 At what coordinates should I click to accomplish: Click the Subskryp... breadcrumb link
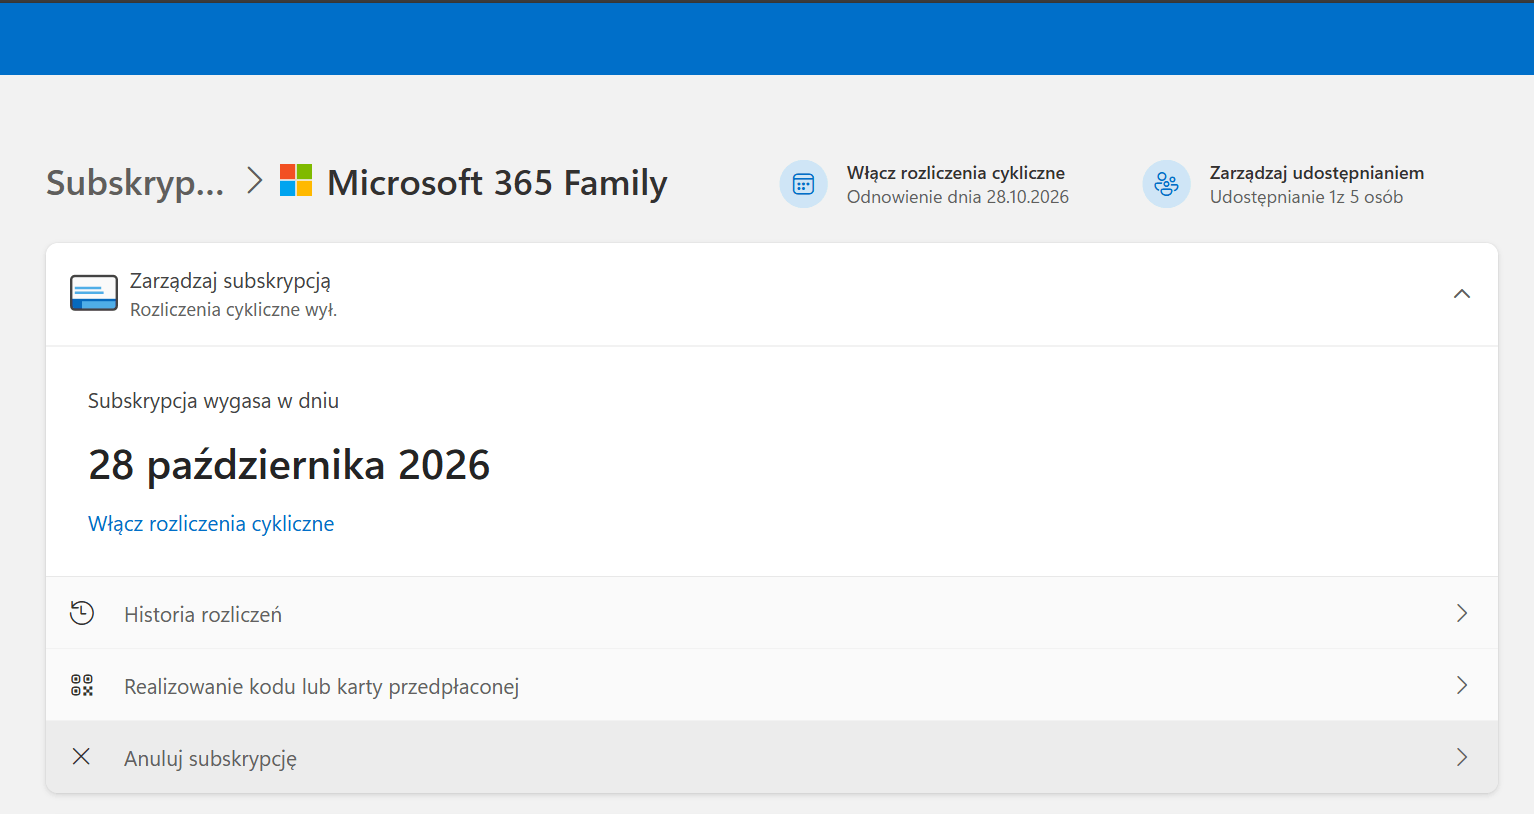tap(135, 183)
